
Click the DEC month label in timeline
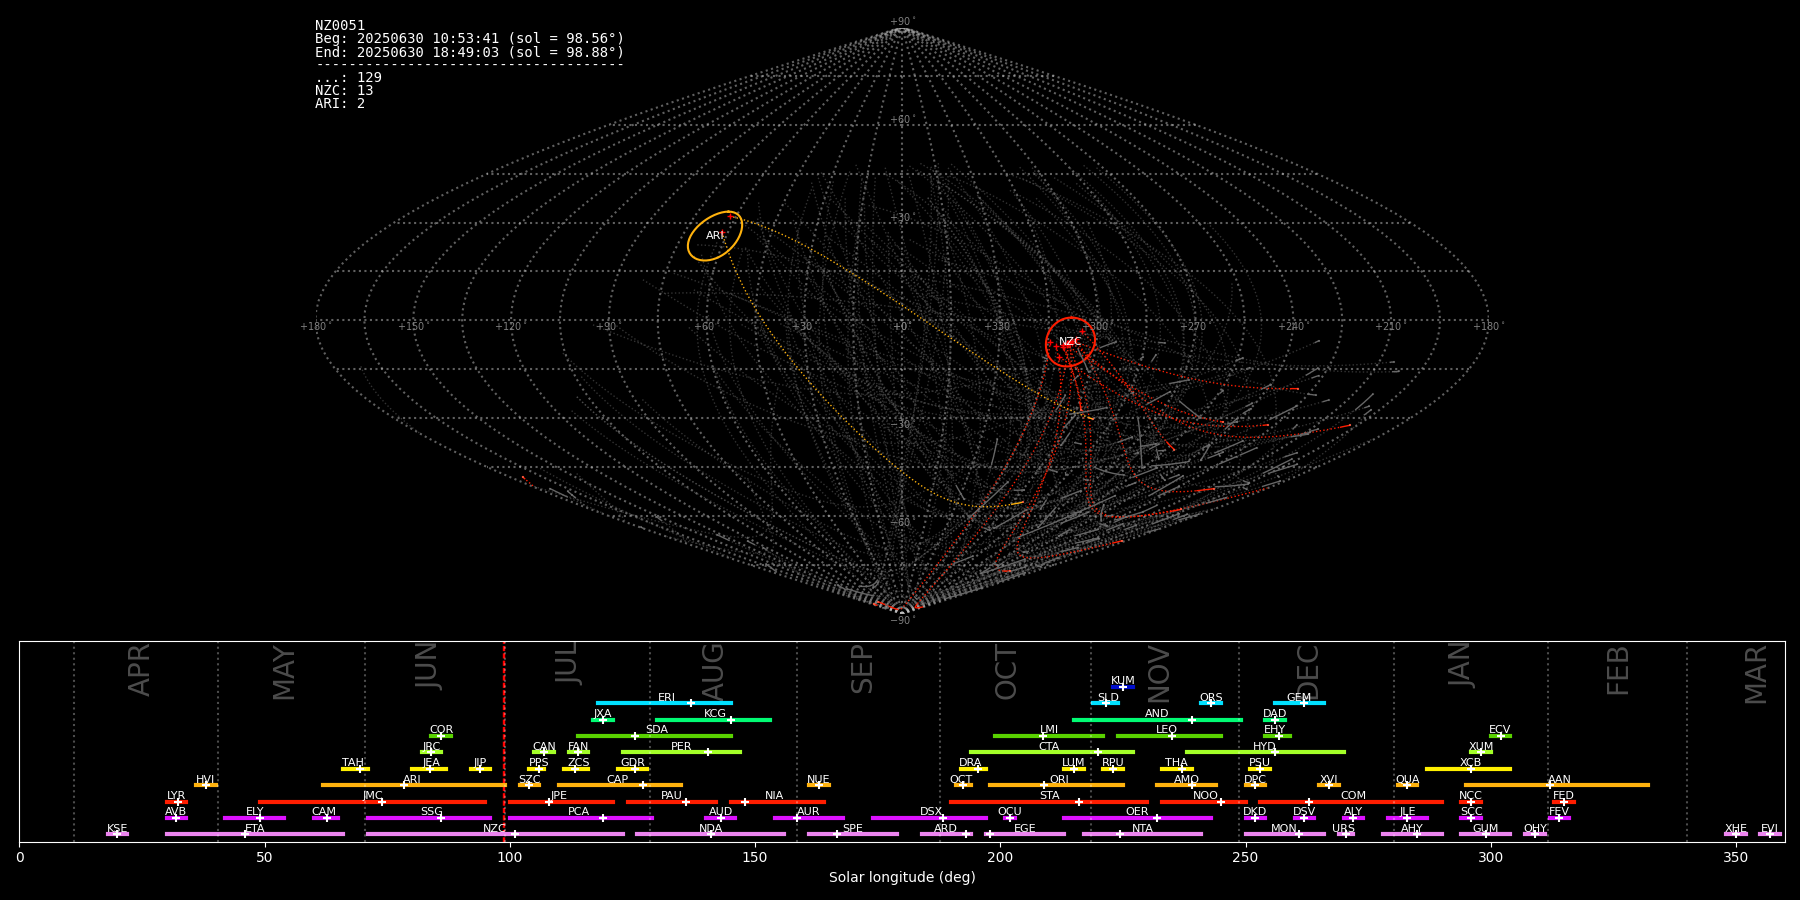coord(1308,671)
